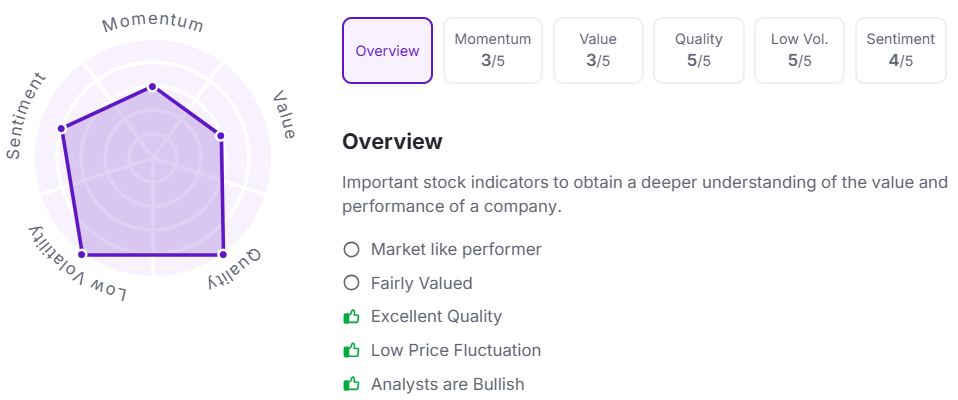
Task: Click thumbs-up icon beside Analysts are Bullish
Action: point(351,384)
